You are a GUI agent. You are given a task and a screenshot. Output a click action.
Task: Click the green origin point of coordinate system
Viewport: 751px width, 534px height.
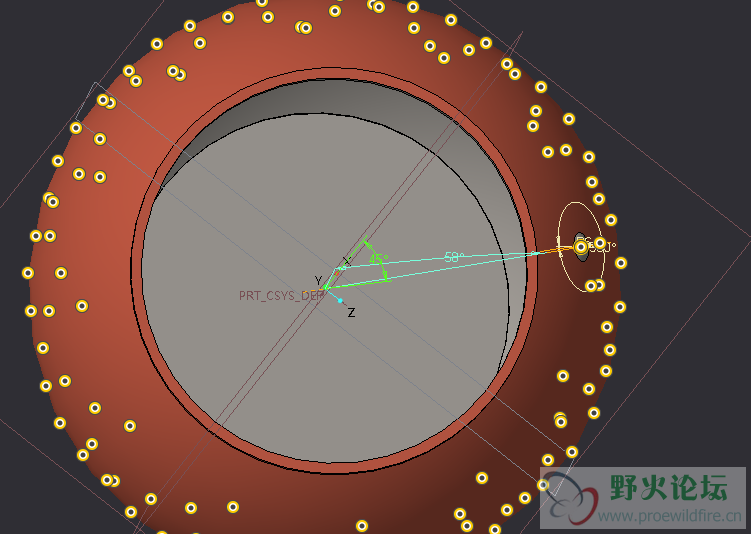pyautogui.click(x=325, y=287)
